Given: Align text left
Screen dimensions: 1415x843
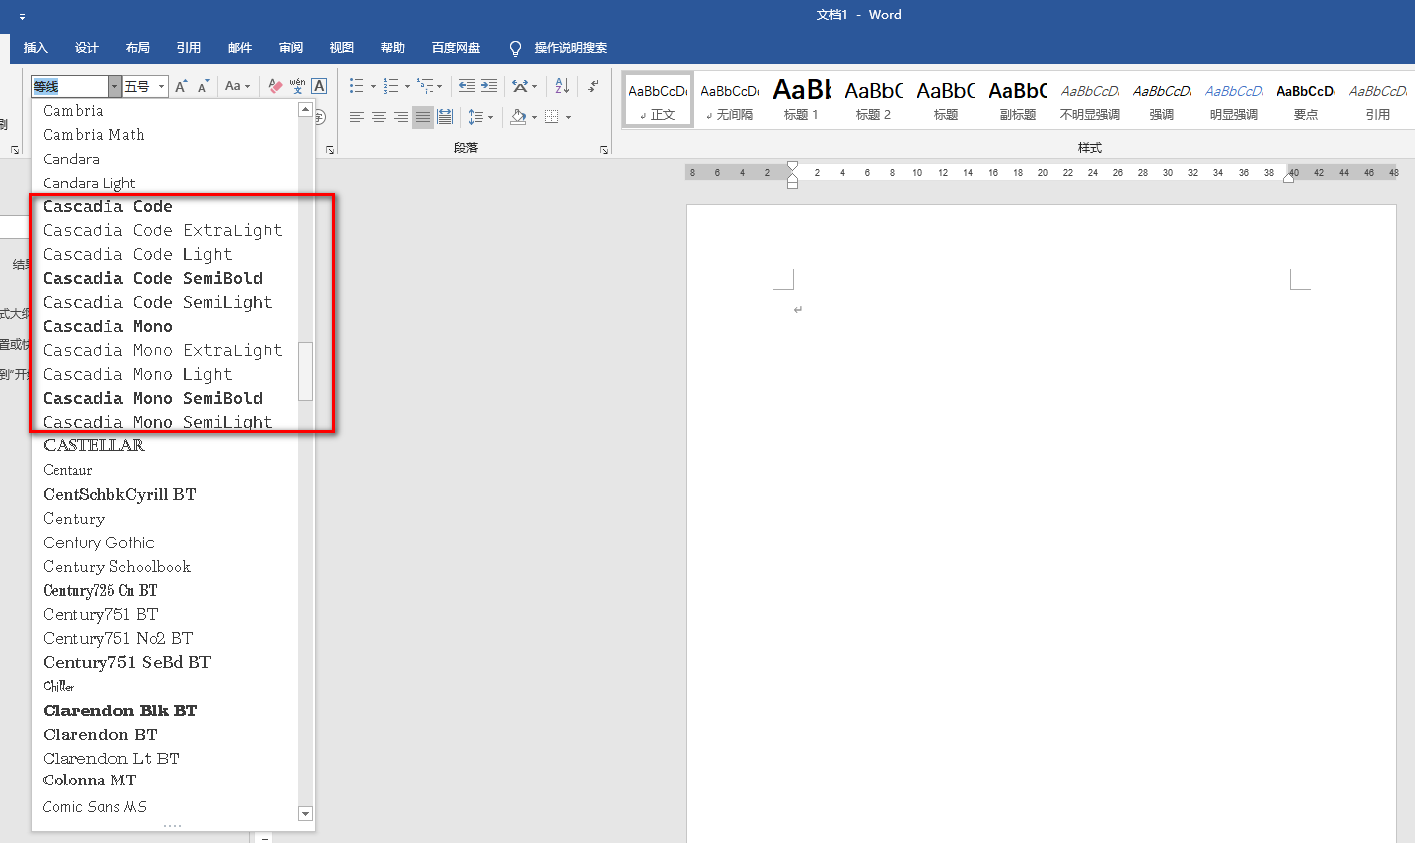Looking at the screenshot, I should 357,117.
